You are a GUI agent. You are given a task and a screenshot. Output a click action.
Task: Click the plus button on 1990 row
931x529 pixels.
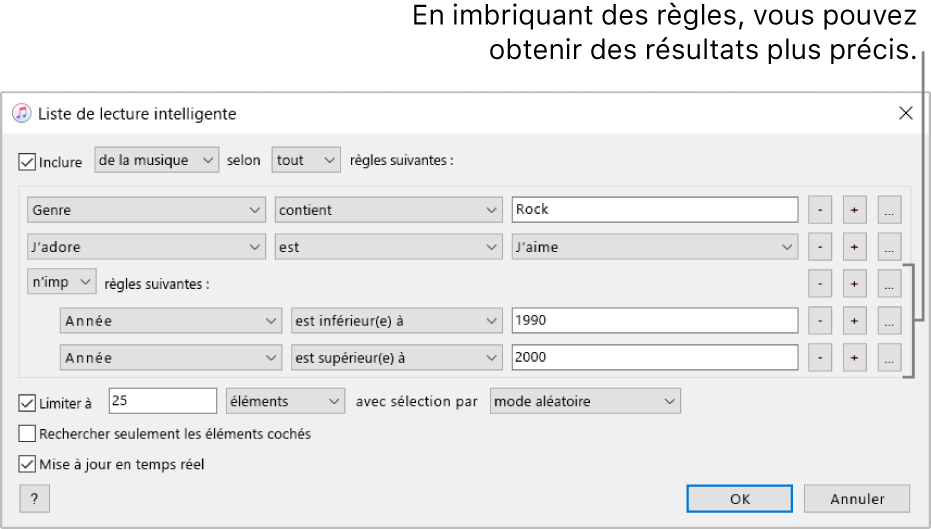tap(854, 321)
